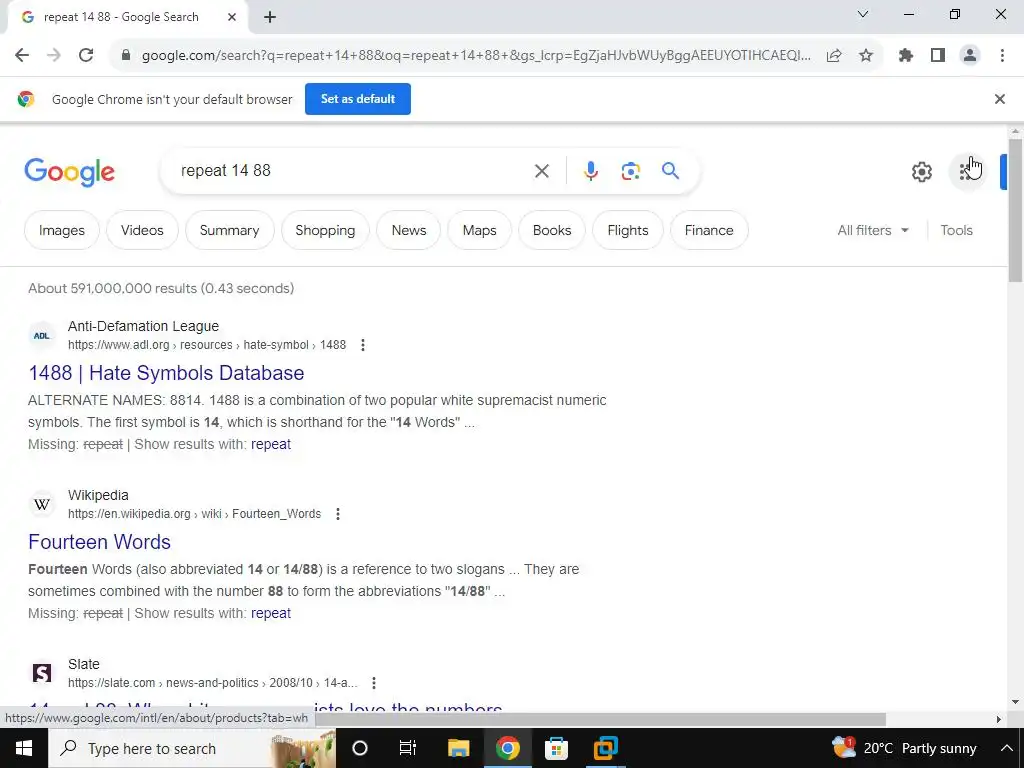
Task: Clear the search box text
Action: click(x=541, y=171)
